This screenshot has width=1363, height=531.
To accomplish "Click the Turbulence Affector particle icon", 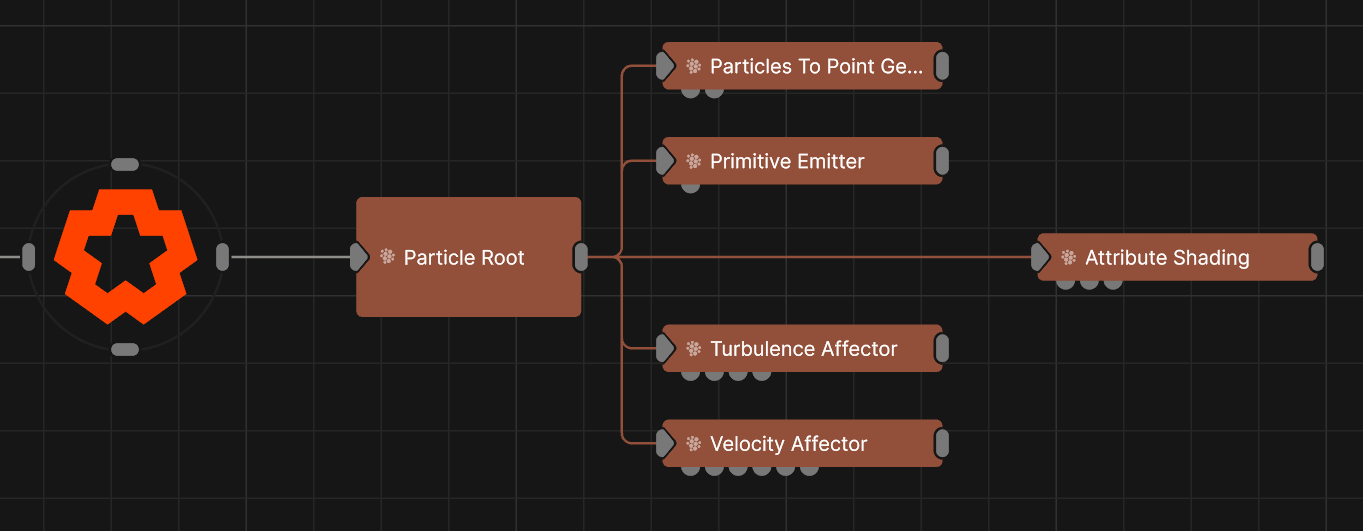I will click(694, 349).
